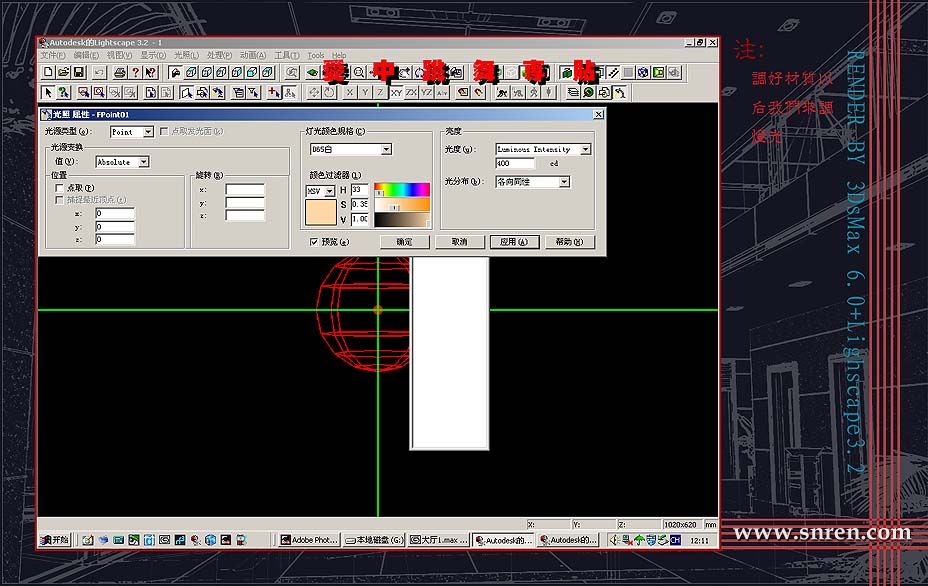Open the 动画(A) menu

coord(253,55)
